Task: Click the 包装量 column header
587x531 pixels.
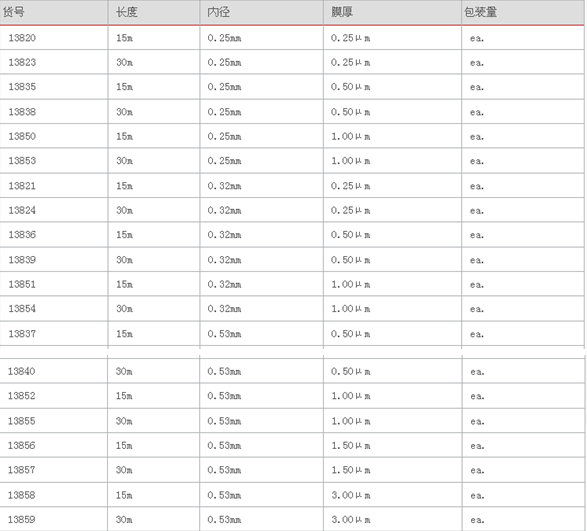Action: click(x=480, y=12)
